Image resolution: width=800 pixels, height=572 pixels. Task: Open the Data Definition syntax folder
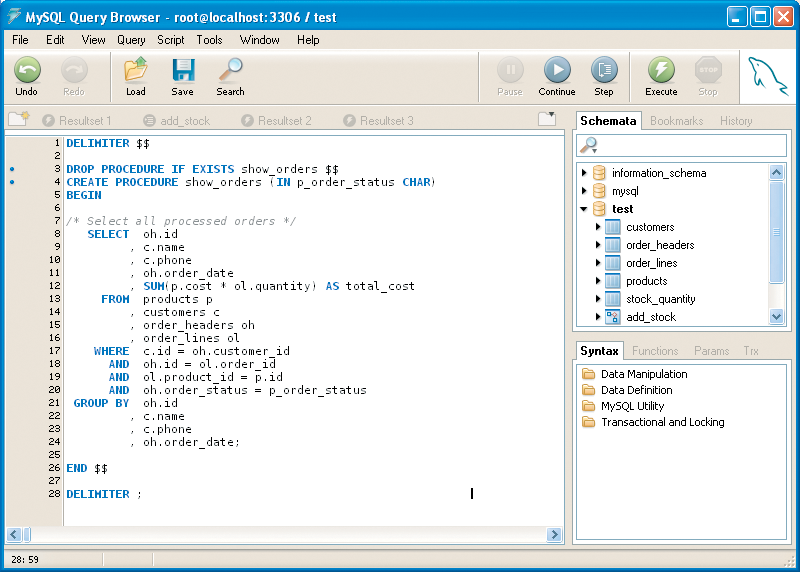click(x=589, y=390)
